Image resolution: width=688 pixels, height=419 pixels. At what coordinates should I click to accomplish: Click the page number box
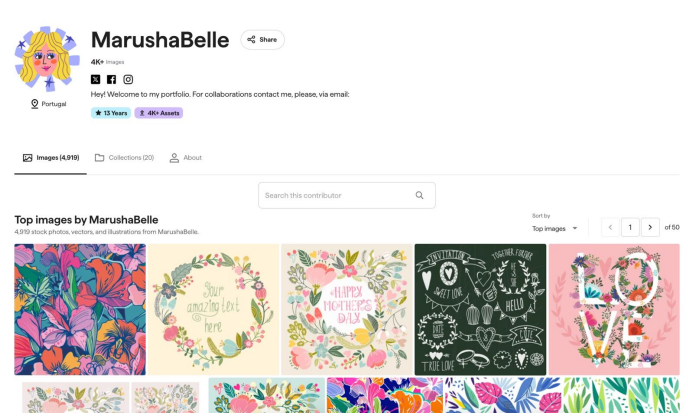pos(630,227)
